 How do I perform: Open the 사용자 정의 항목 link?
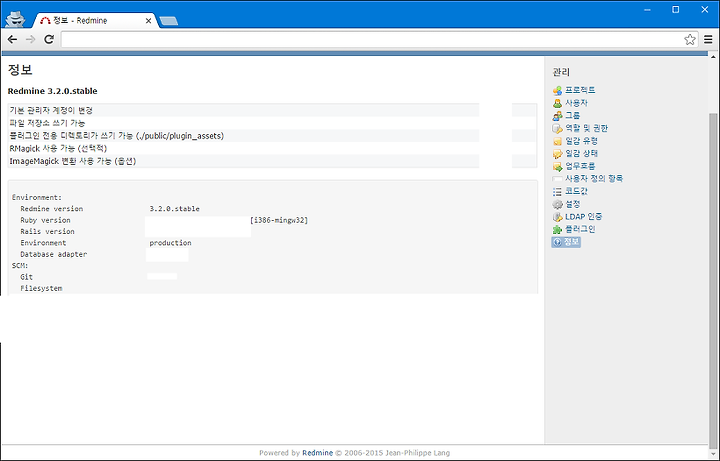[x=594, y=179]
